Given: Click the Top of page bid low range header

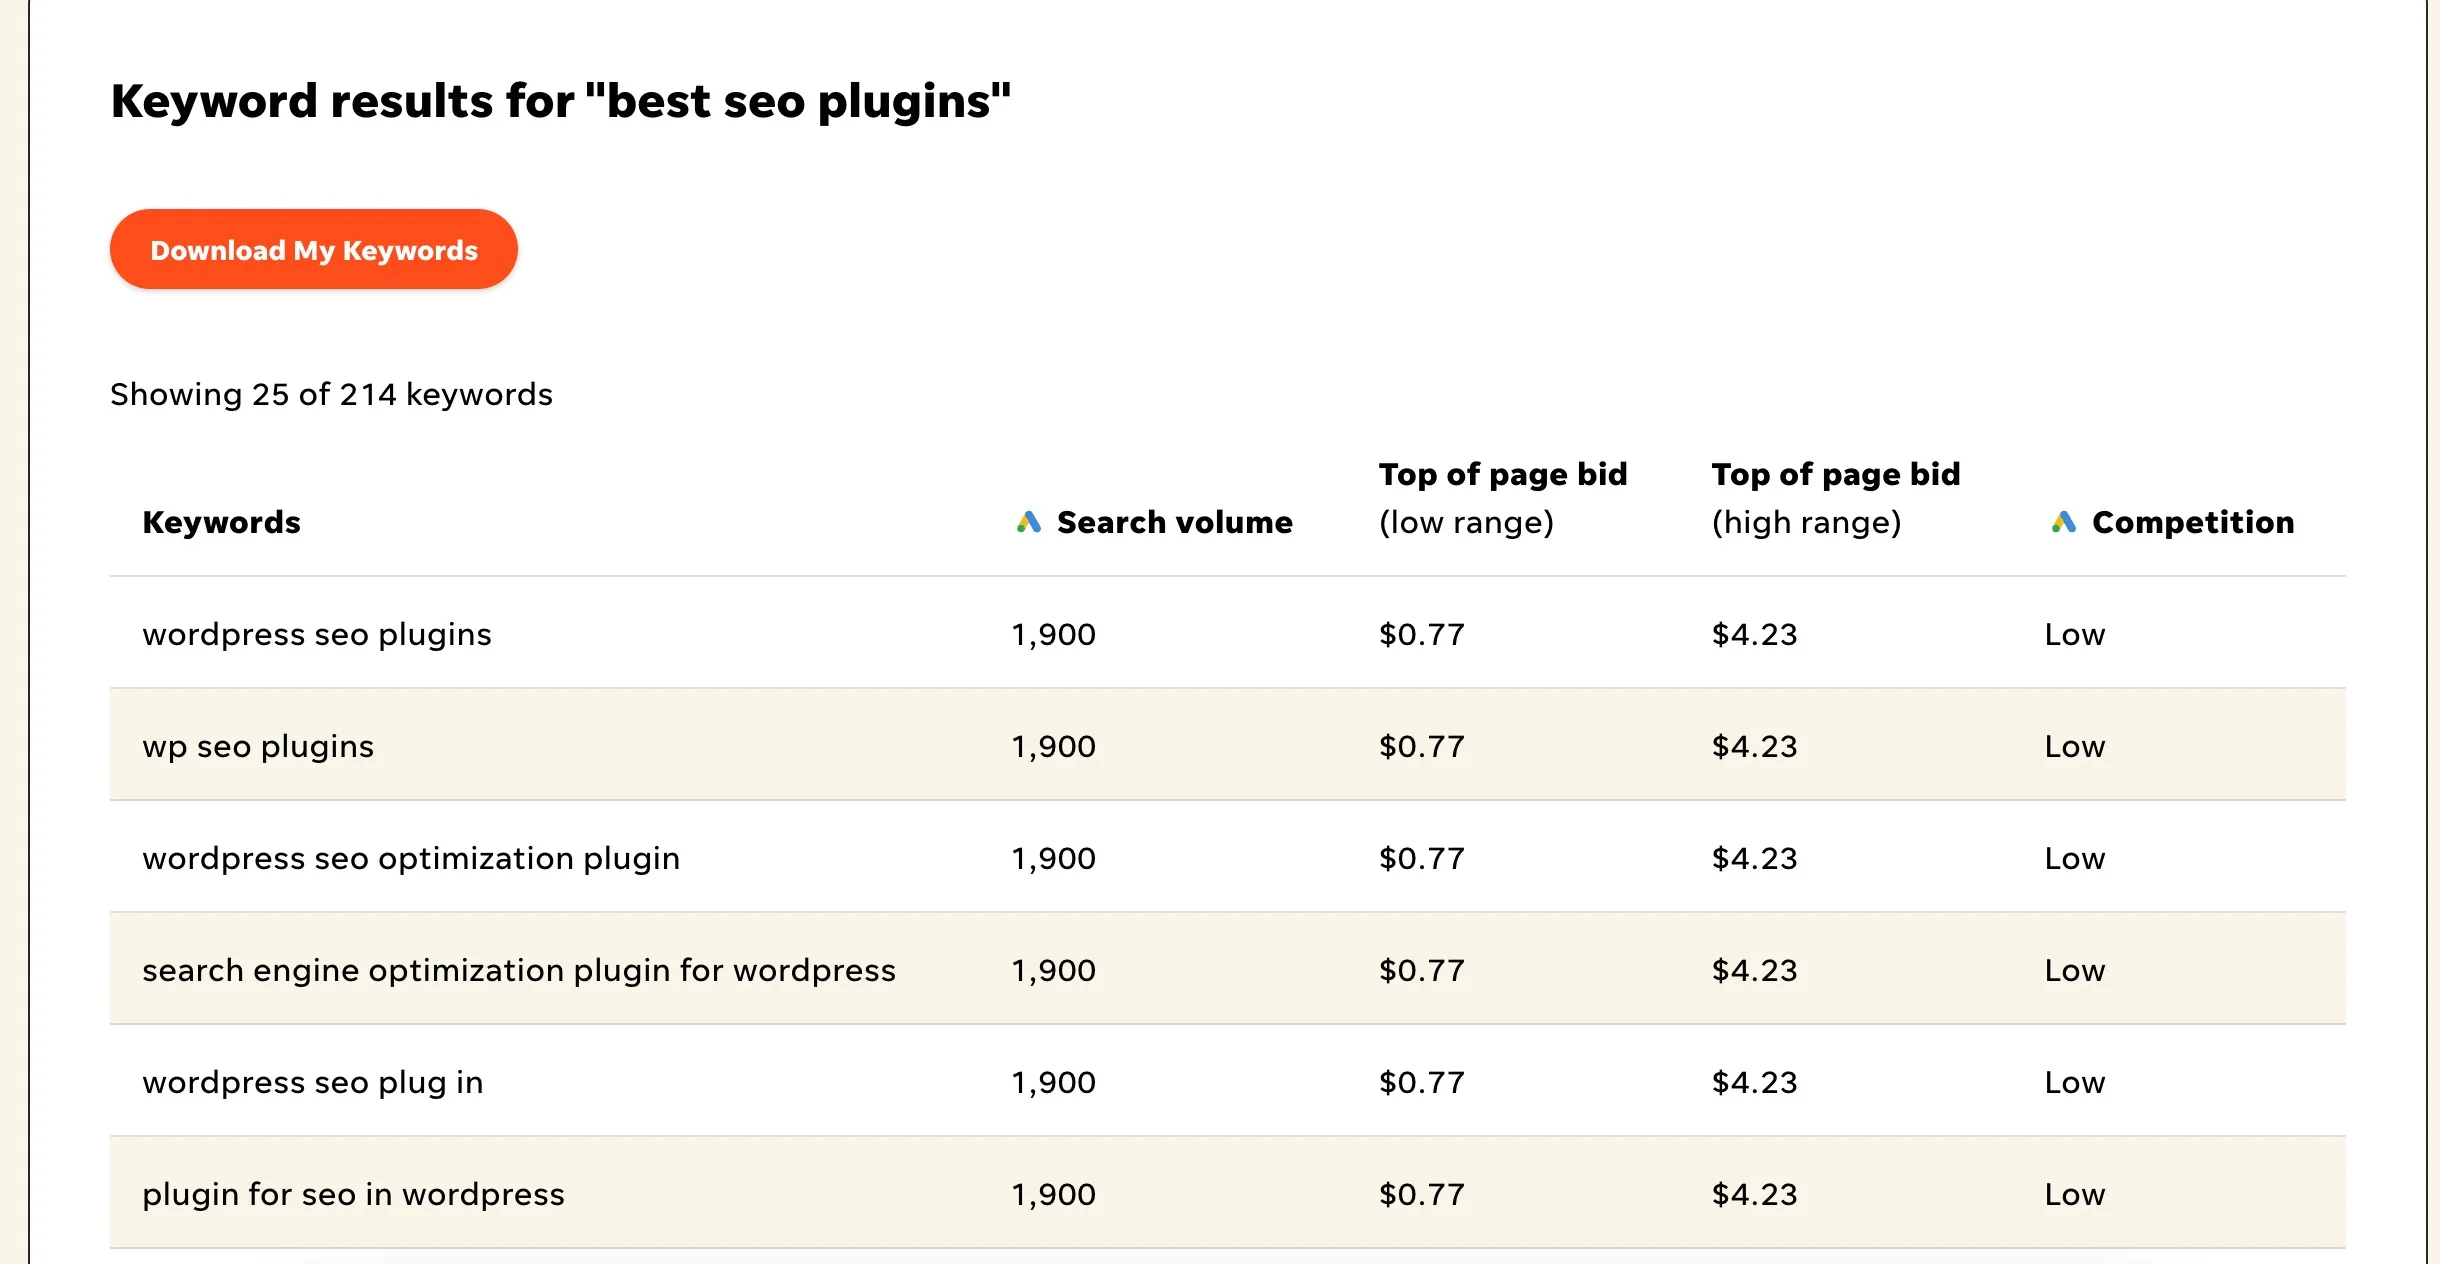Looking at the screenshot, I should tap(1502, 498).
